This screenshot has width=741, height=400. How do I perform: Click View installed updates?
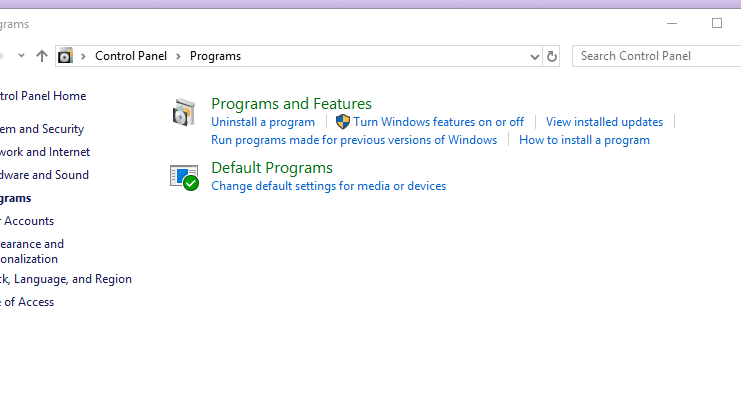click(x=604, y=122)
